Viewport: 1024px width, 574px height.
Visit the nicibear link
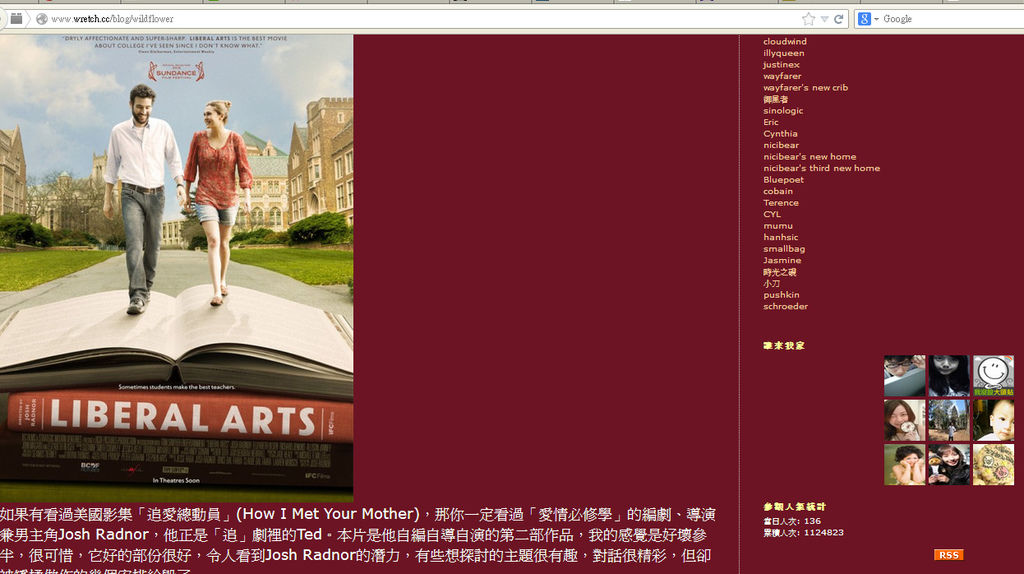(780, 145)
